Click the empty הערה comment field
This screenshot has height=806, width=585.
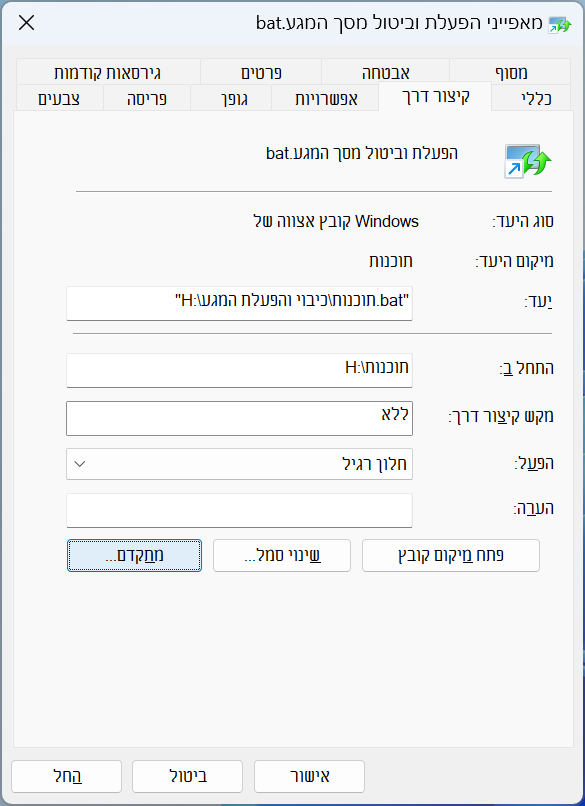pyautogui.click(x=240, y=510)
